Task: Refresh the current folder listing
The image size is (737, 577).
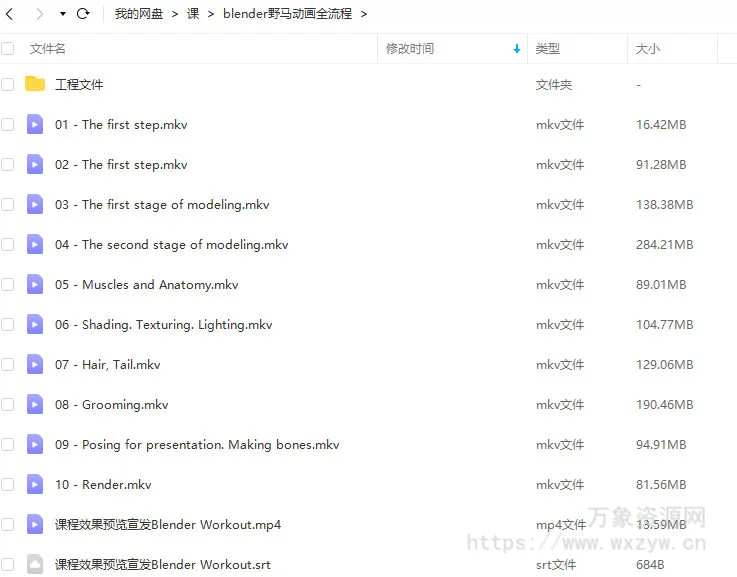Action: 83,14
